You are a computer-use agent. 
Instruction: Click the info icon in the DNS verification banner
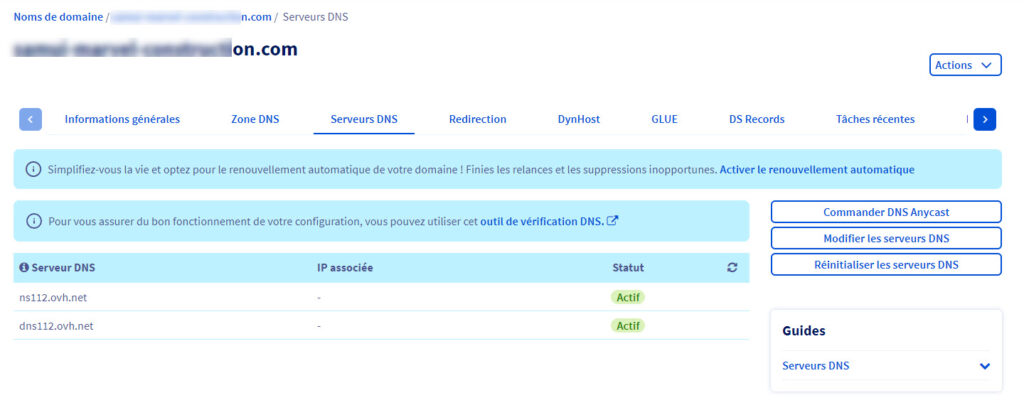[x=33, y=221]
